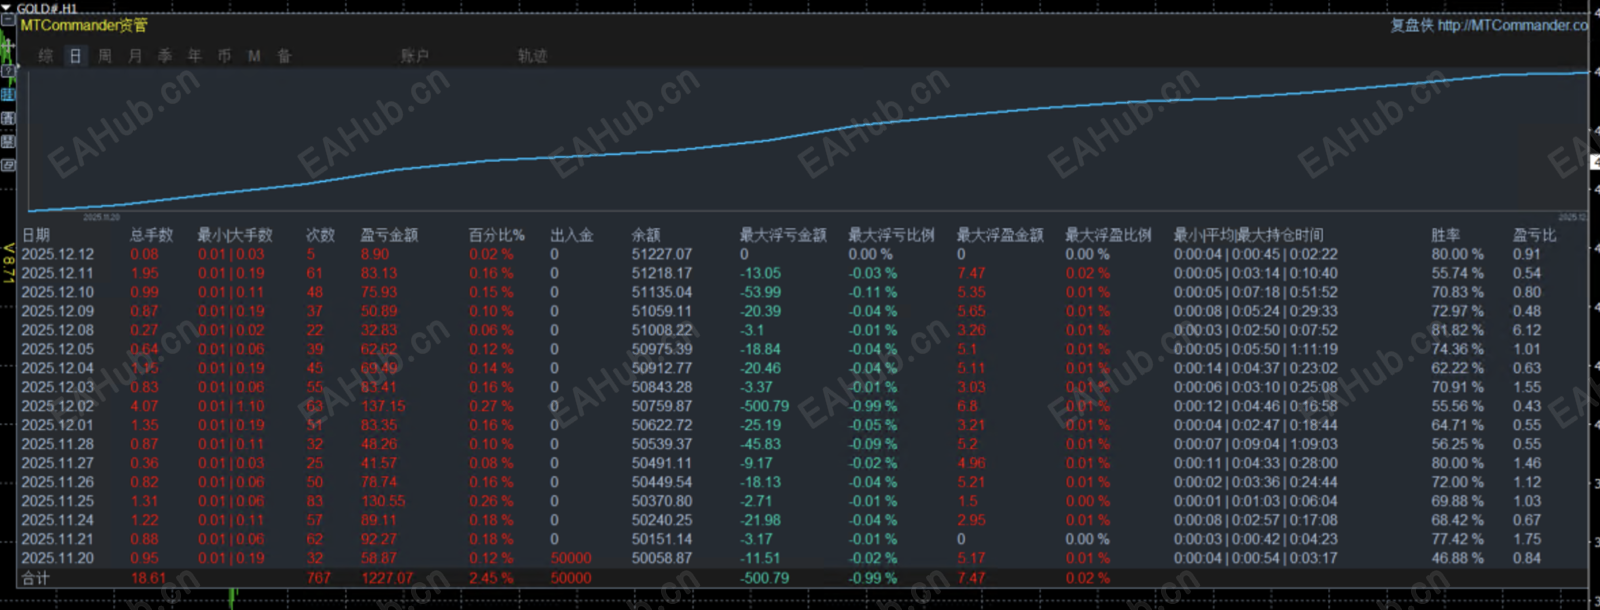
Task: Select the 2025.12.08 date row
Action: click(x=57, y=330)
